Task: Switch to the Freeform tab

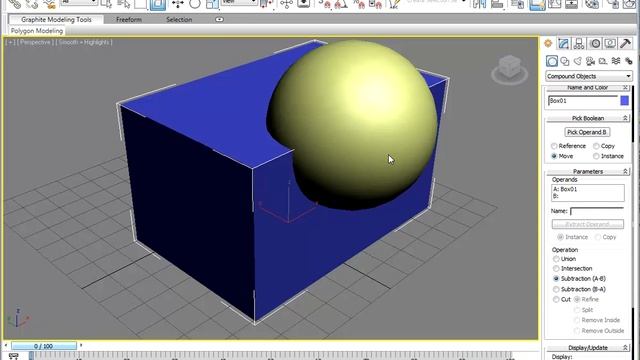Action: [129, 19]
